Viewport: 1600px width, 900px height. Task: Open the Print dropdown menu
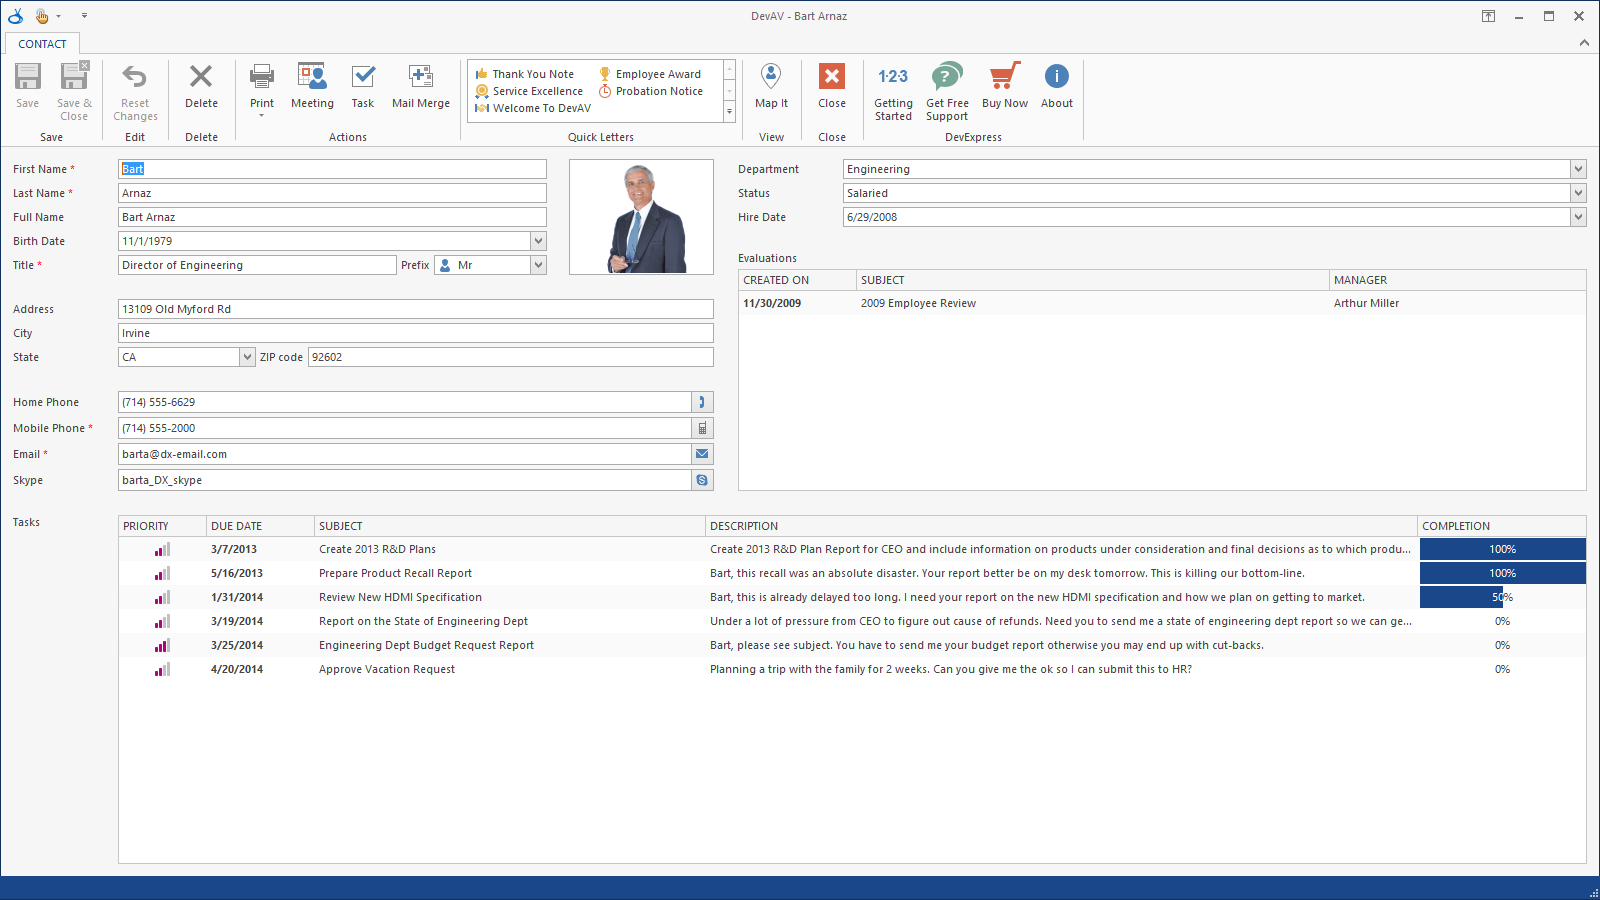[261, 88]
